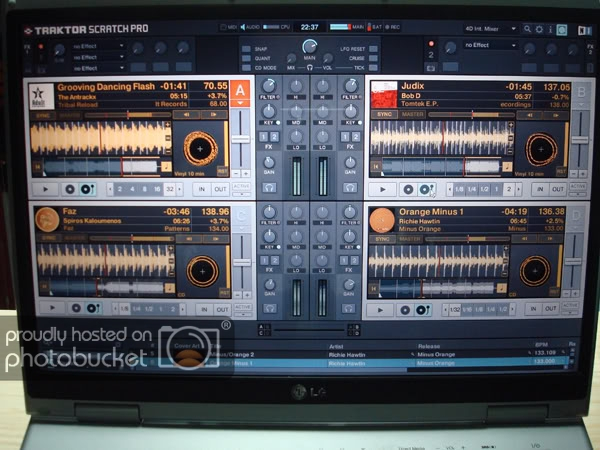Assign deck A channel to FX 1
Viewport: 600px width, 450px height.
click(264, 137)
